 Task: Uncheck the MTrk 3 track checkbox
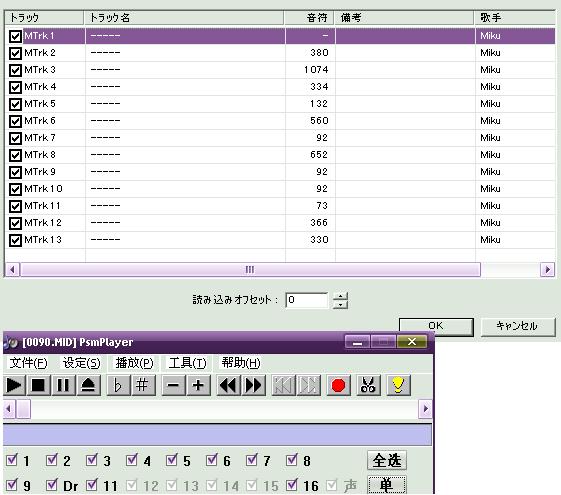click(x=15, y=70)
